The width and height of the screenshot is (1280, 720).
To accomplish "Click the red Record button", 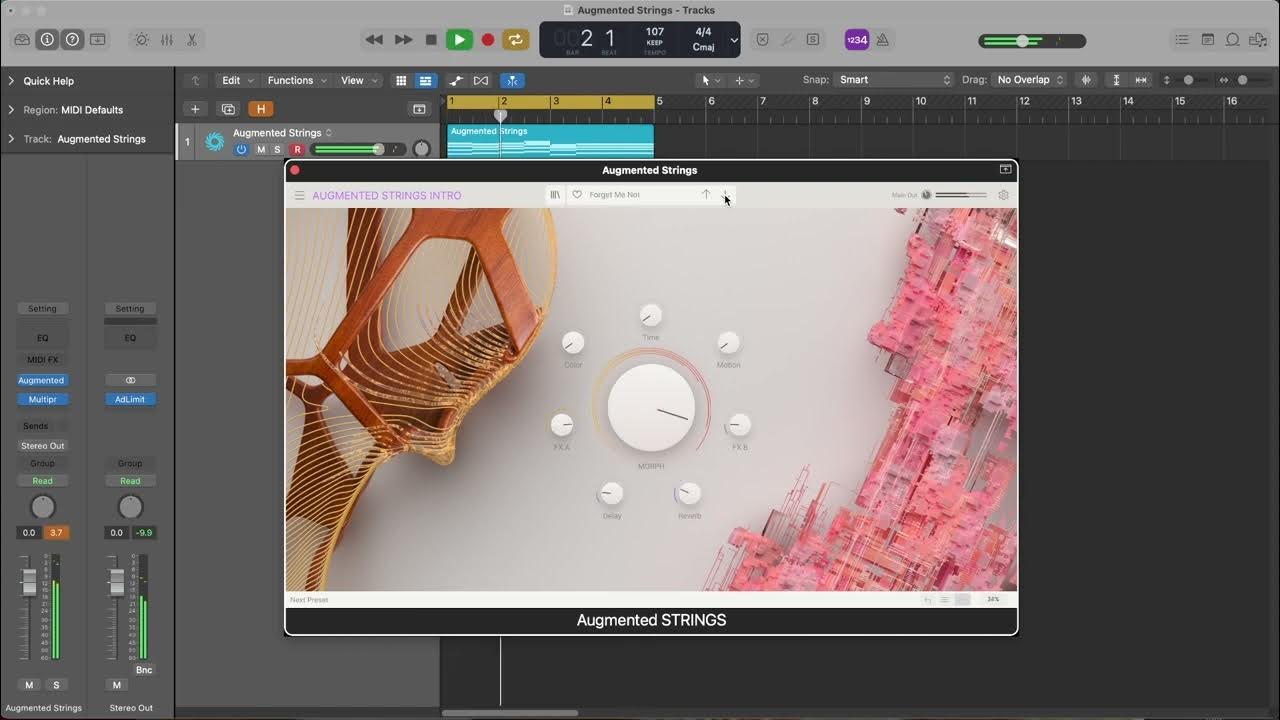I will point(488,40).
